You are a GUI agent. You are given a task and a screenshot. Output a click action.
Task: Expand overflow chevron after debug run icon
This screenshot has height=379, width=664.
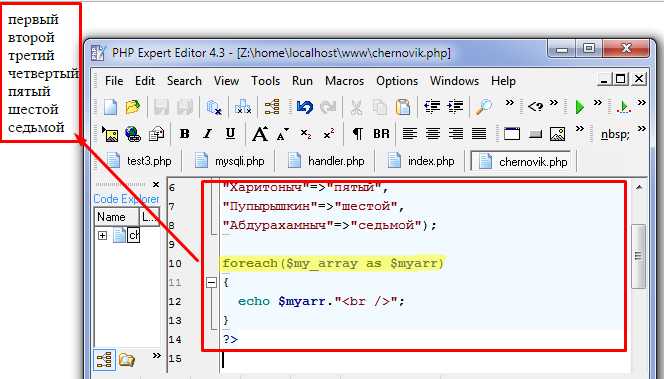tap(642, 102)
